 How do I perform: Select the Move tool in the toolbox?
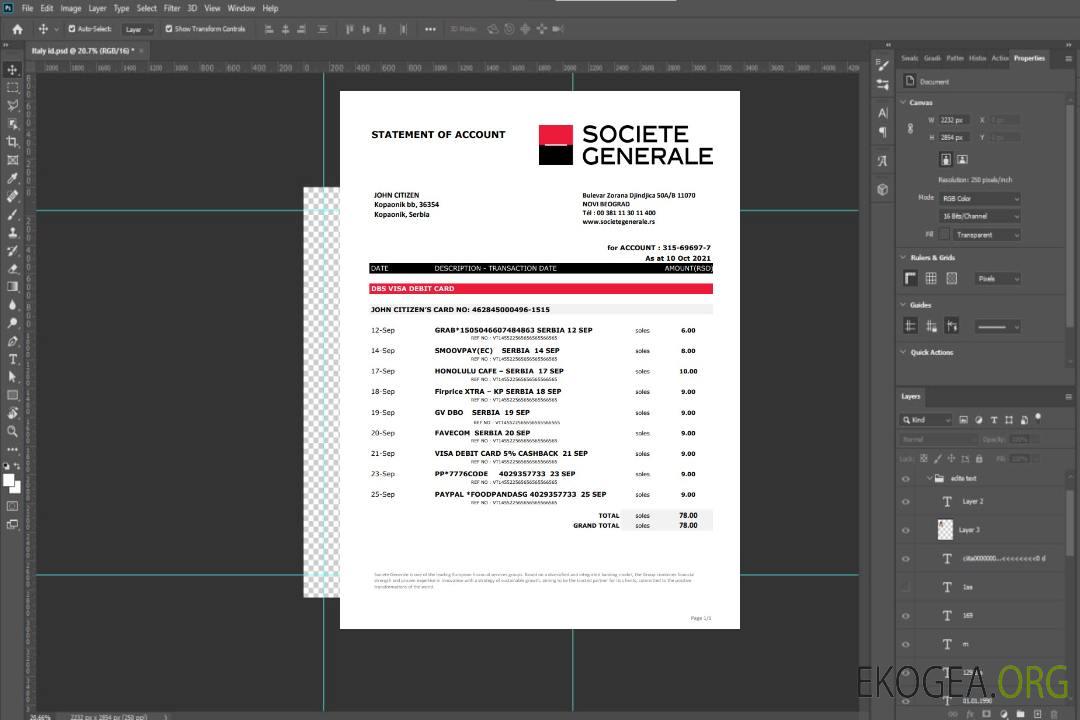click(x=12, y=70)
